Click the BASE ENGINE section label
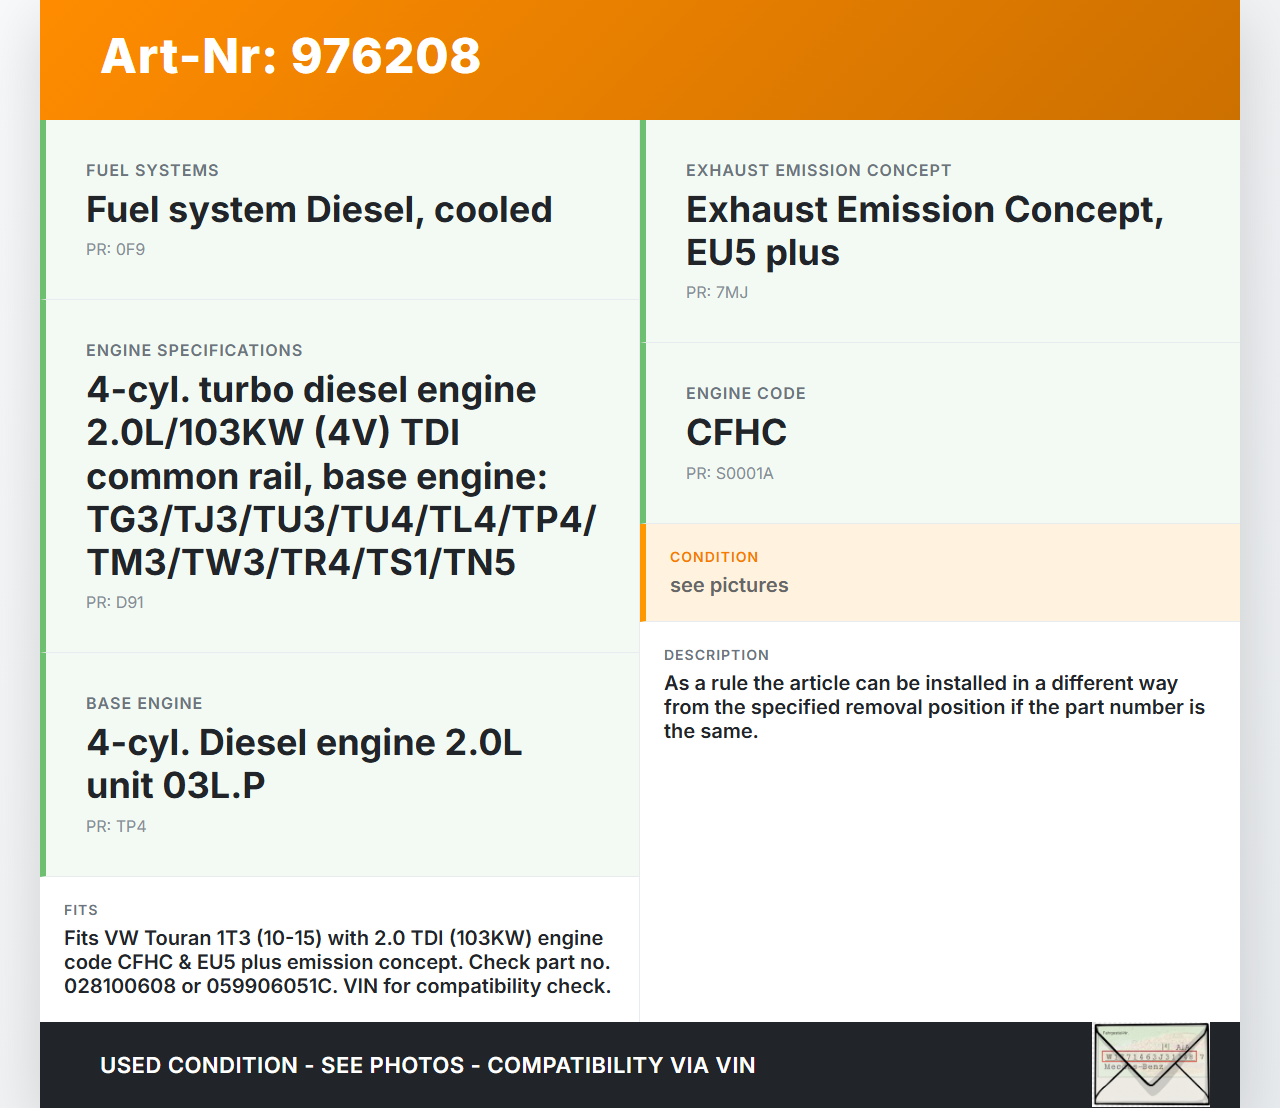 click(x=144, y=704)
